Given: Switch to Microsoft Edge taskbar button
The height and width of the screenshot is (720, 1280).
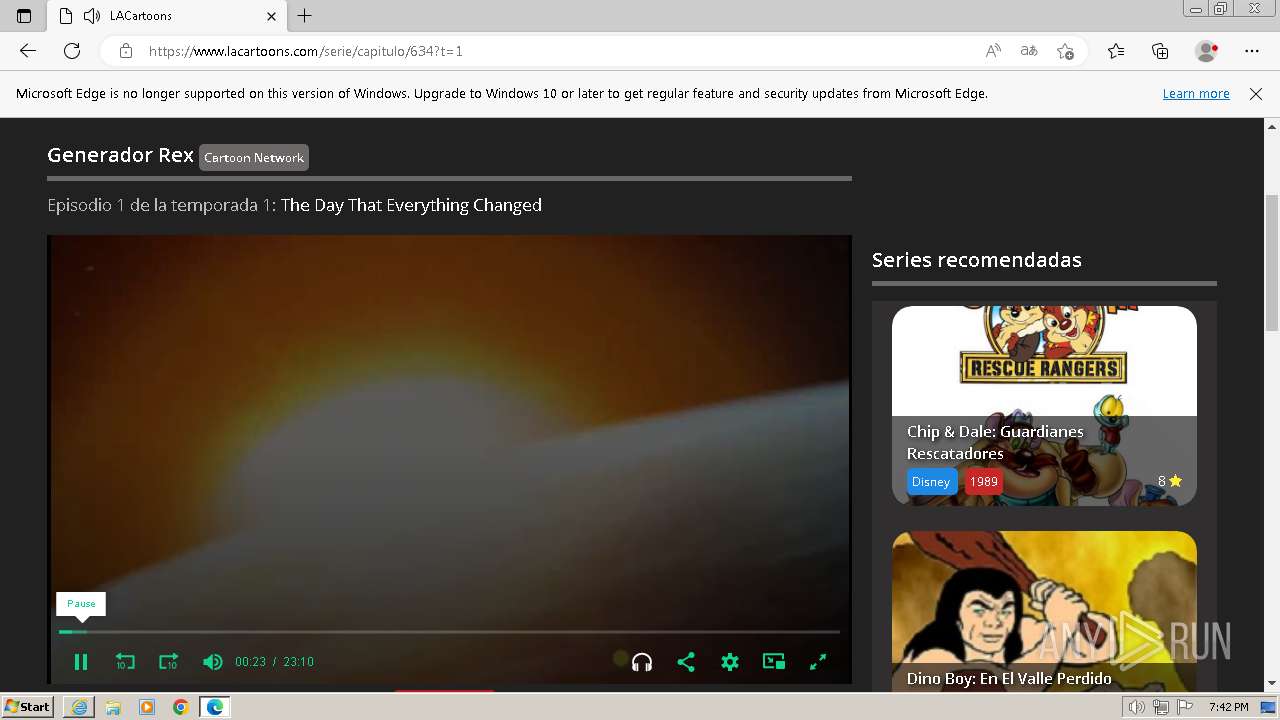Looking at the screenshot, I should 215,707.
